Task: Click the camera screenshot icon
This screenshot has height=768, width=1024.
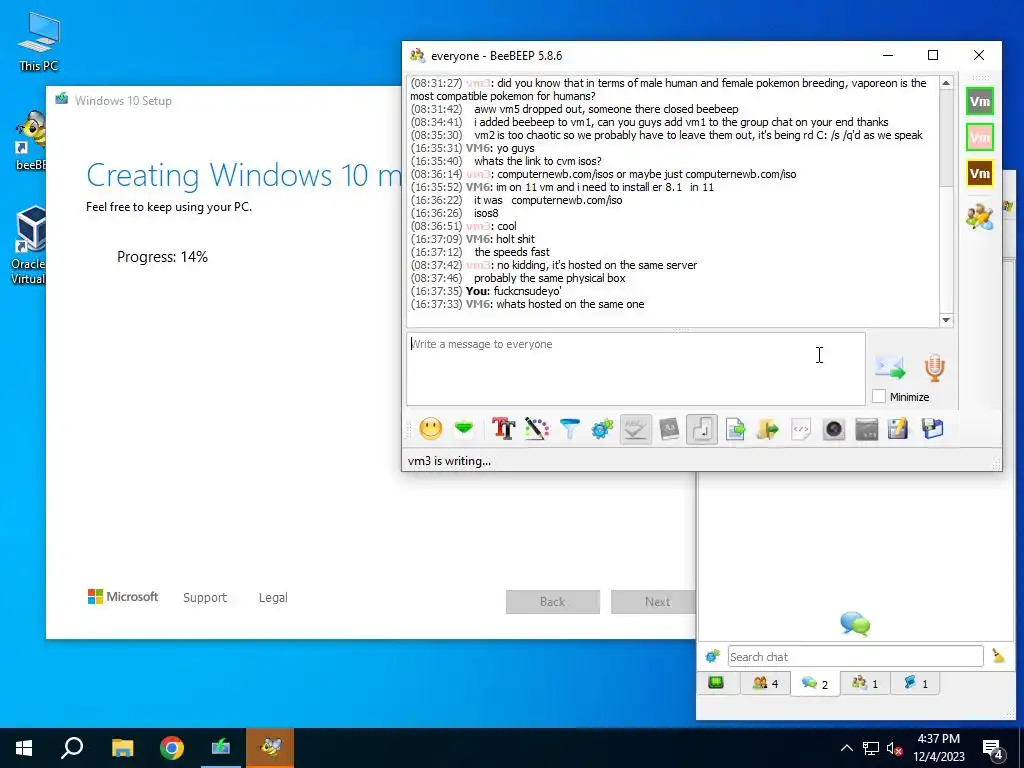Action: point(834,429)
